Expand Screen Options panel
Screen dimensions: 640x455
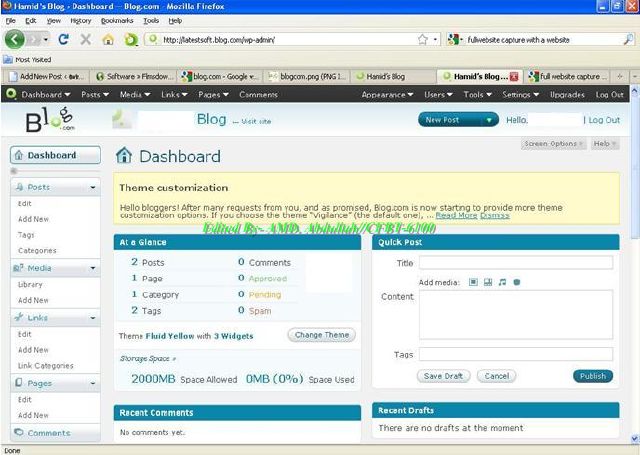click(x=553, y=144)
